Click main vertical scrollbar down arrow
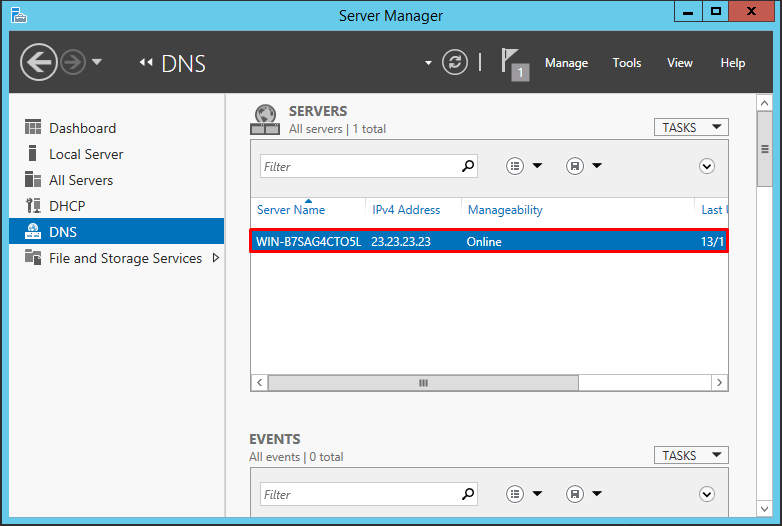The height and width of the screenshot is (526, 782). 765,509
